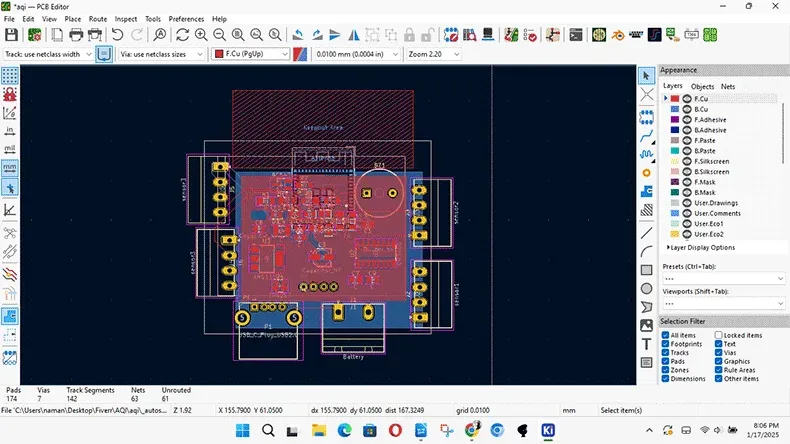The image size is (790, 444).
Task: Show hidden tray icons chevron
Action: [649, 430]
